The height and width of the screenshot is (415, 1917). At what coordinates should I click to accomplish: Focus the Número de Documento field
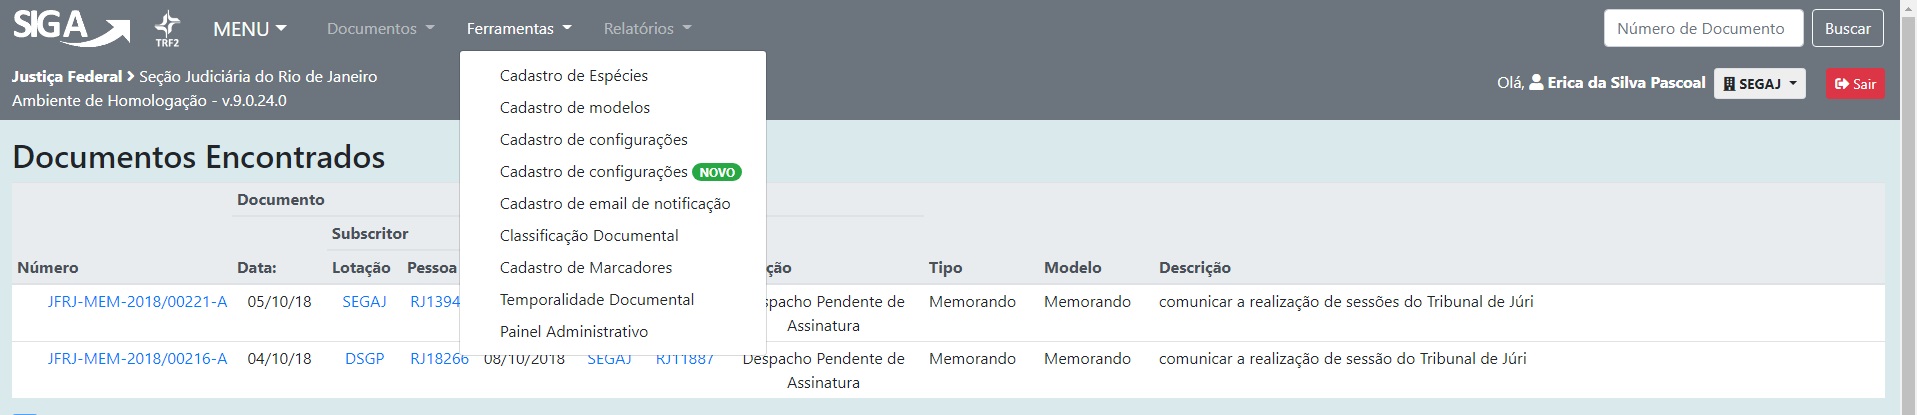(1700, 29)
